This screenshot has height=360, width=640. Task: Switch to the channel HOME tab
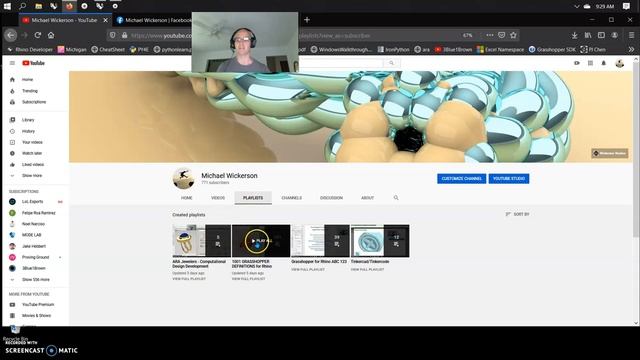coord(187,198)
